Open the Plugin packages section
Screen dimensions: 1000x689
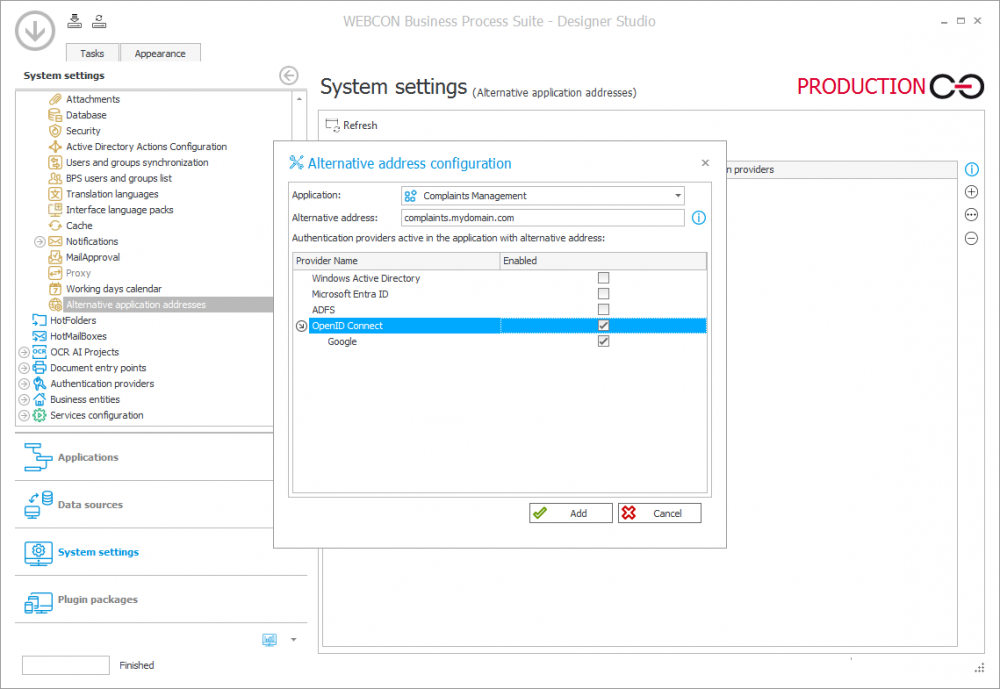(161, 600)
